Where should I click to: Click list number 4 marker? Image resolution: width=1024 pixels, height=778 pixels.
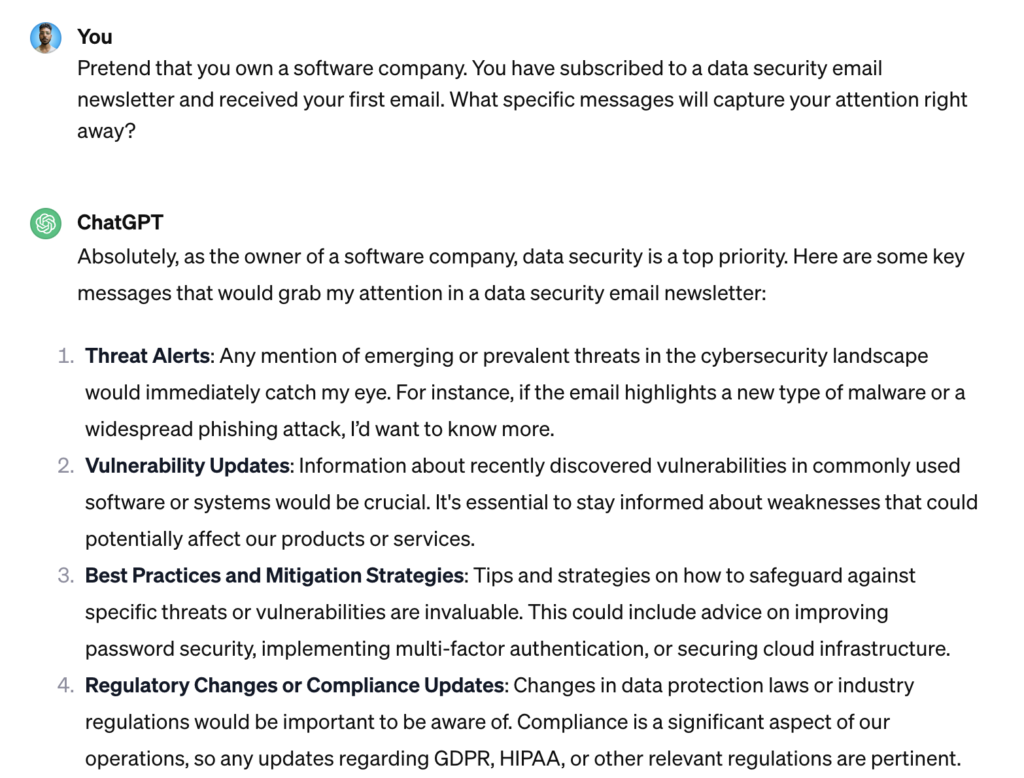point(66,686)
